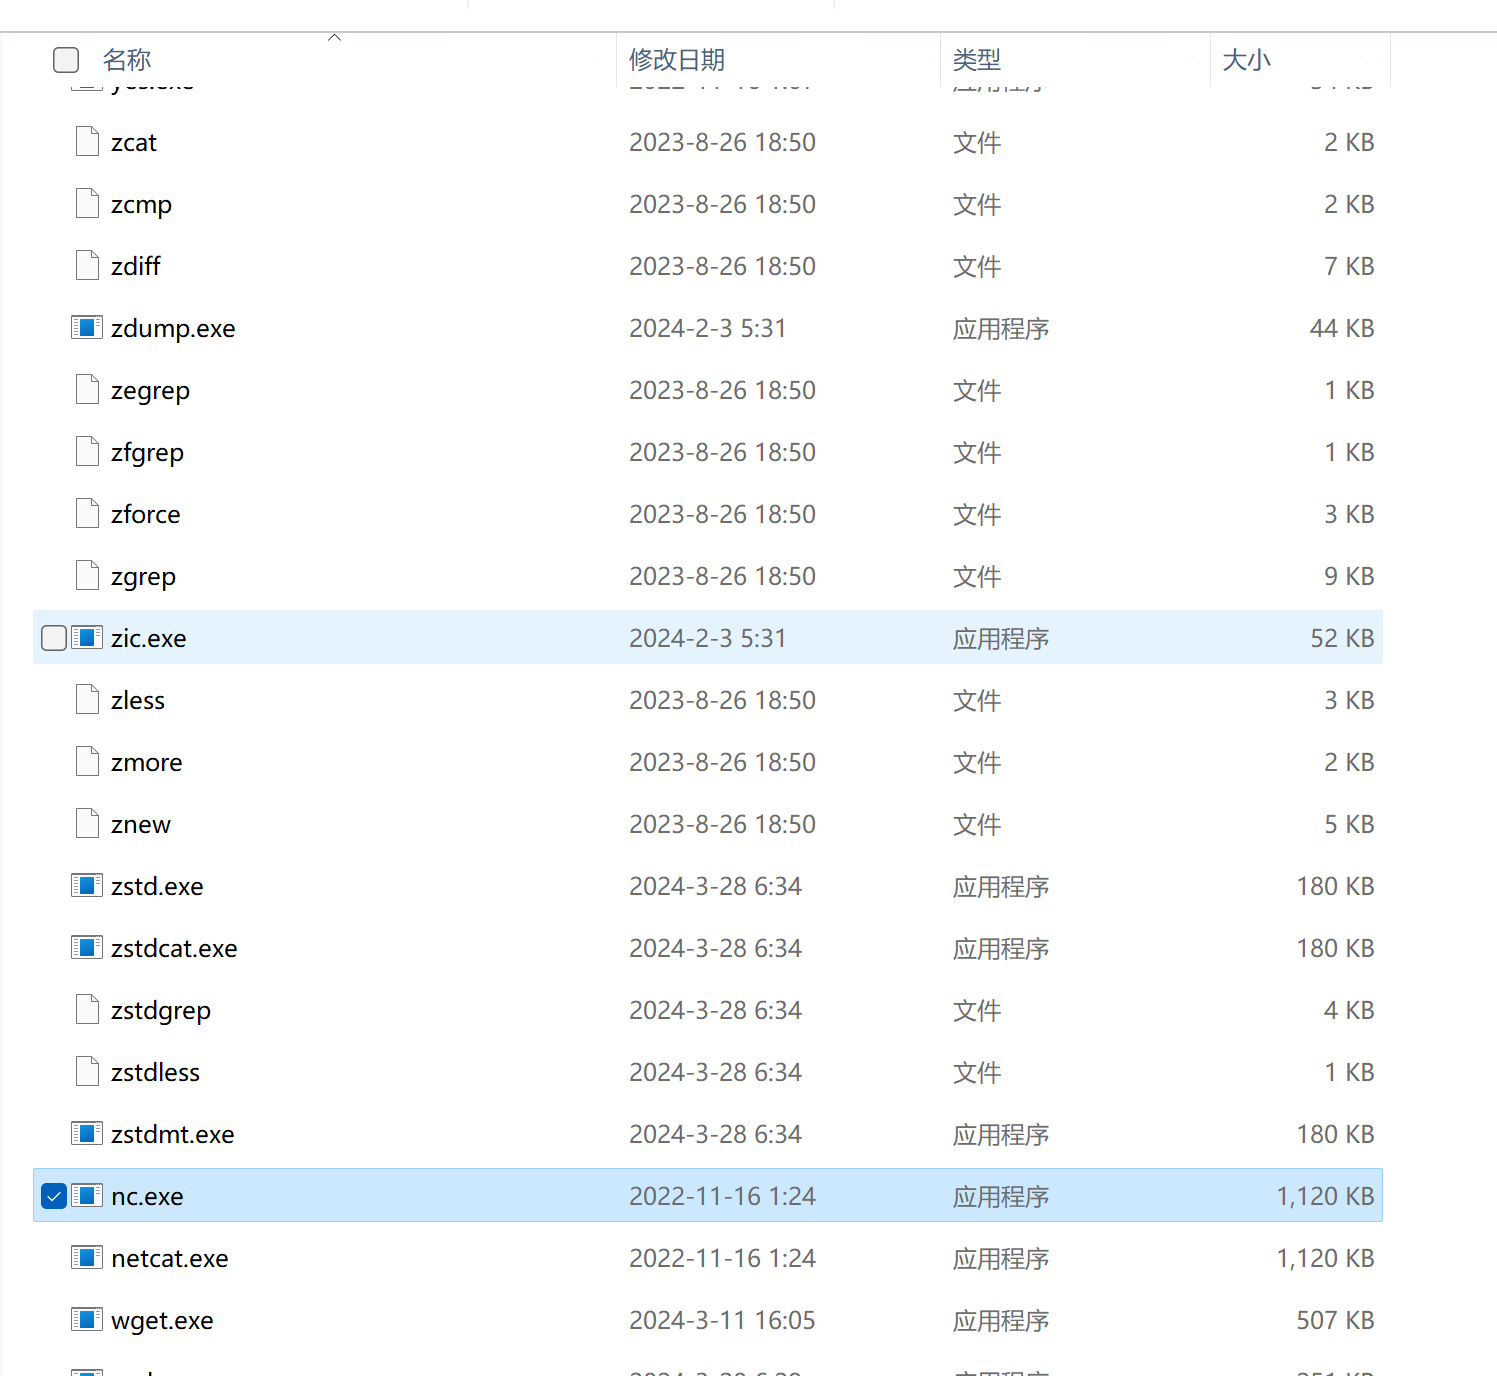Click the zic.exe application icon
Image resolution: width=1497 pixels, height=1376 pixels.
(x=87, y=638)
